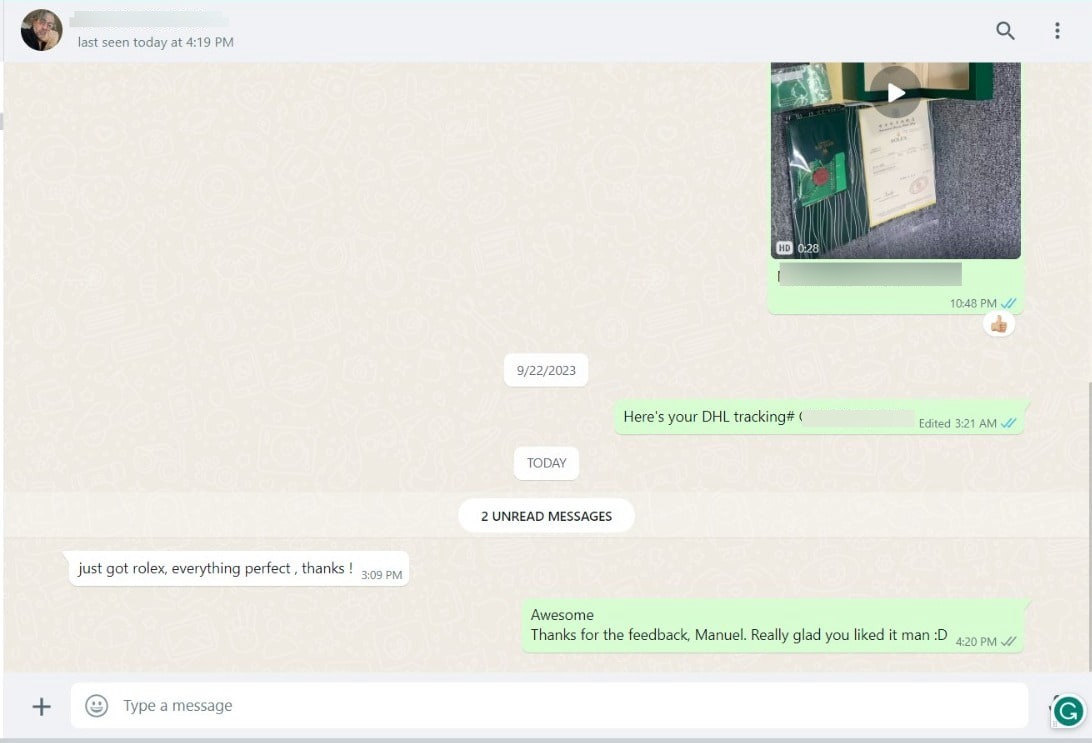Image resolution: width=1092 pixels, height=743 pixels.
Task: Click the 'last seen today' status text
Action: tap(156, 42)
